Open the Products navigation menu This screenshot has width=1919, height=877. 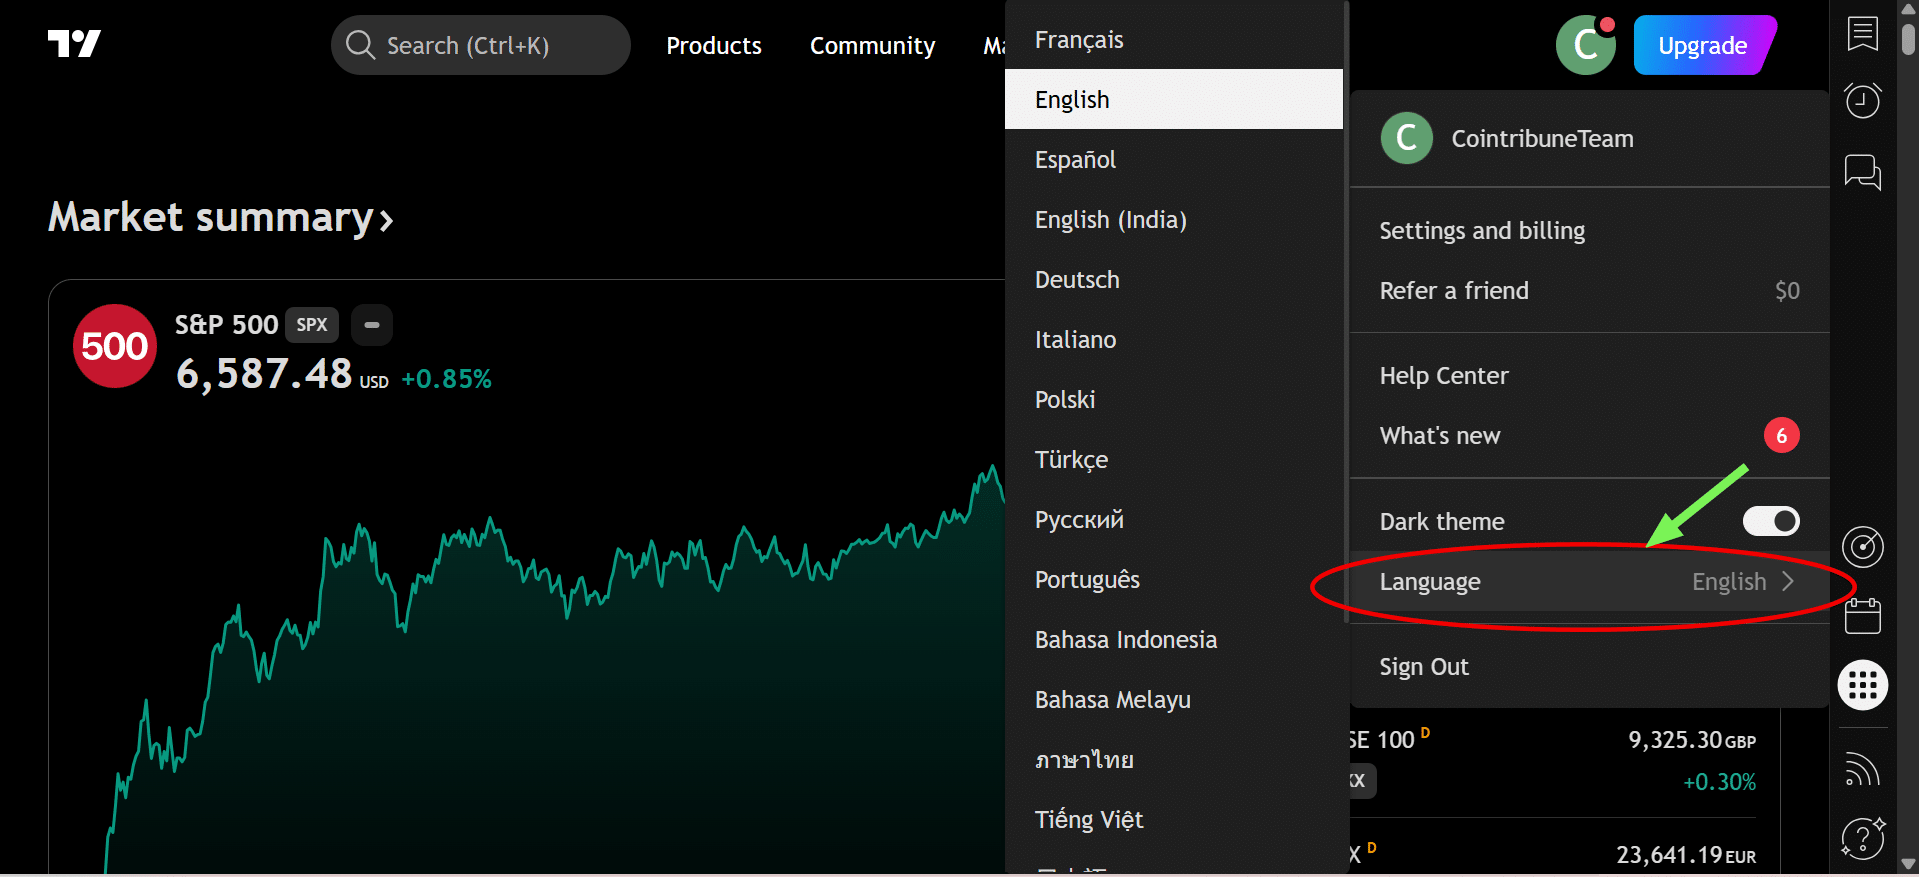pyautogui.click(x=714, y=45)
